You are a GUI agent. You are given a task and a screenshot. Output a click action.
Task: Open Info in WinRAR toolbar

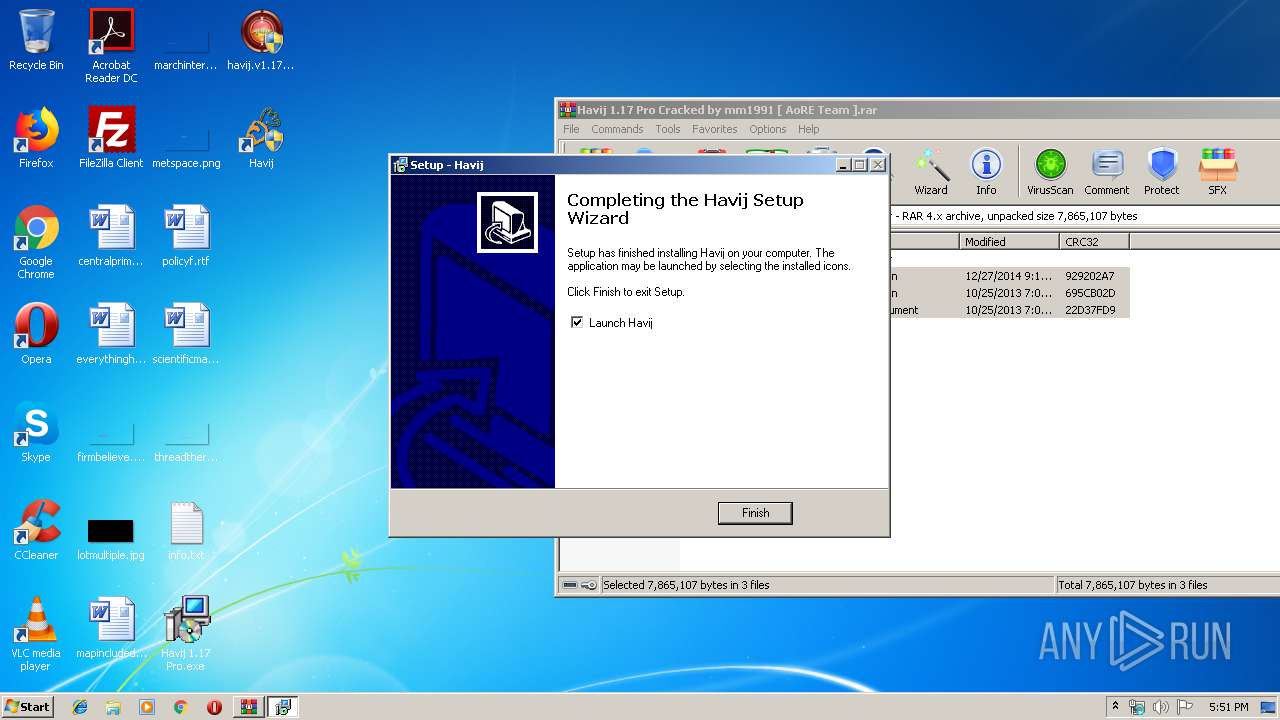click(986, 172)
